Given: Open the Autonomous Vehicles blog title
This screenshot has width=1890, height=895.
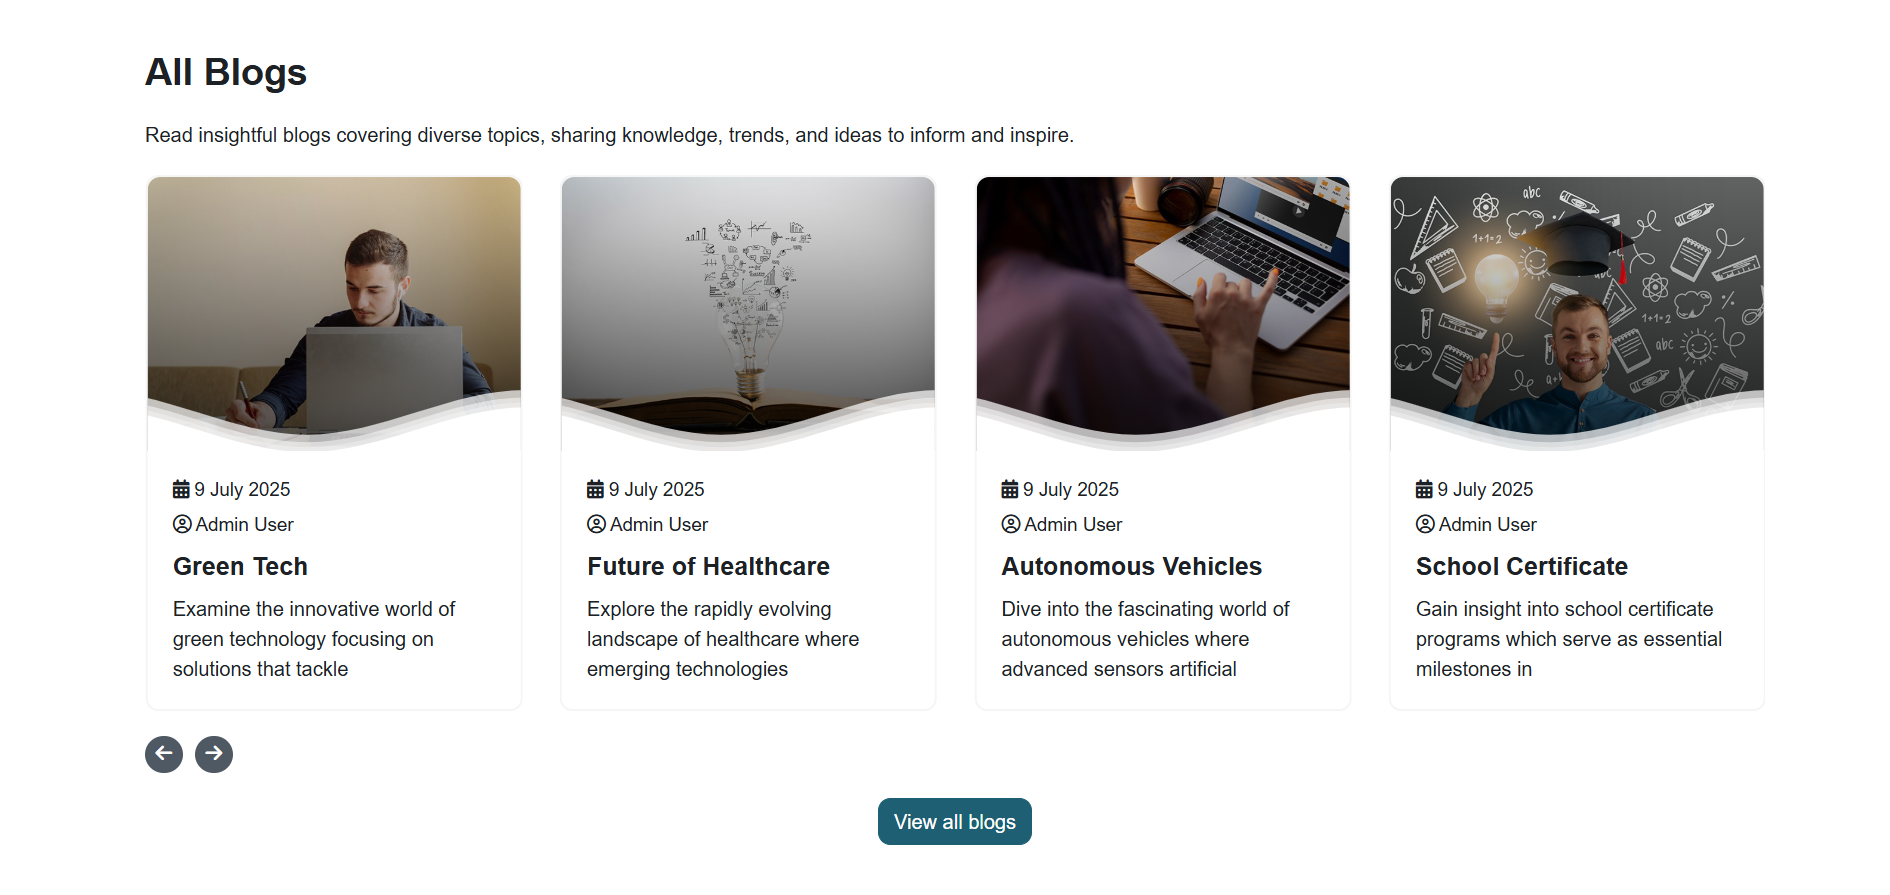Looking at the screenshot, I should [1132, 566].
